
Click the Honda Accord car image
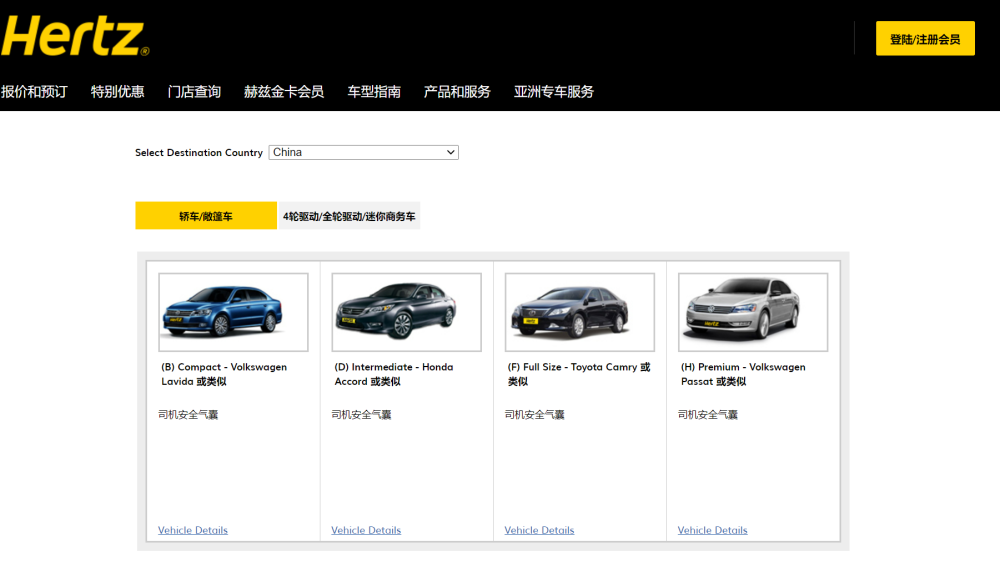[406, 313]
